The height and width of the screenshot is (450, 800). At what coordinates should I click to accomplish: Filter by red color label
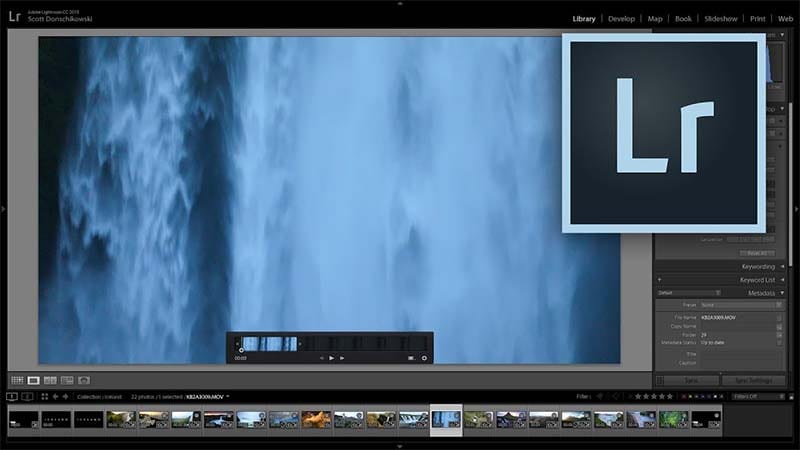(x=684, y=396)
